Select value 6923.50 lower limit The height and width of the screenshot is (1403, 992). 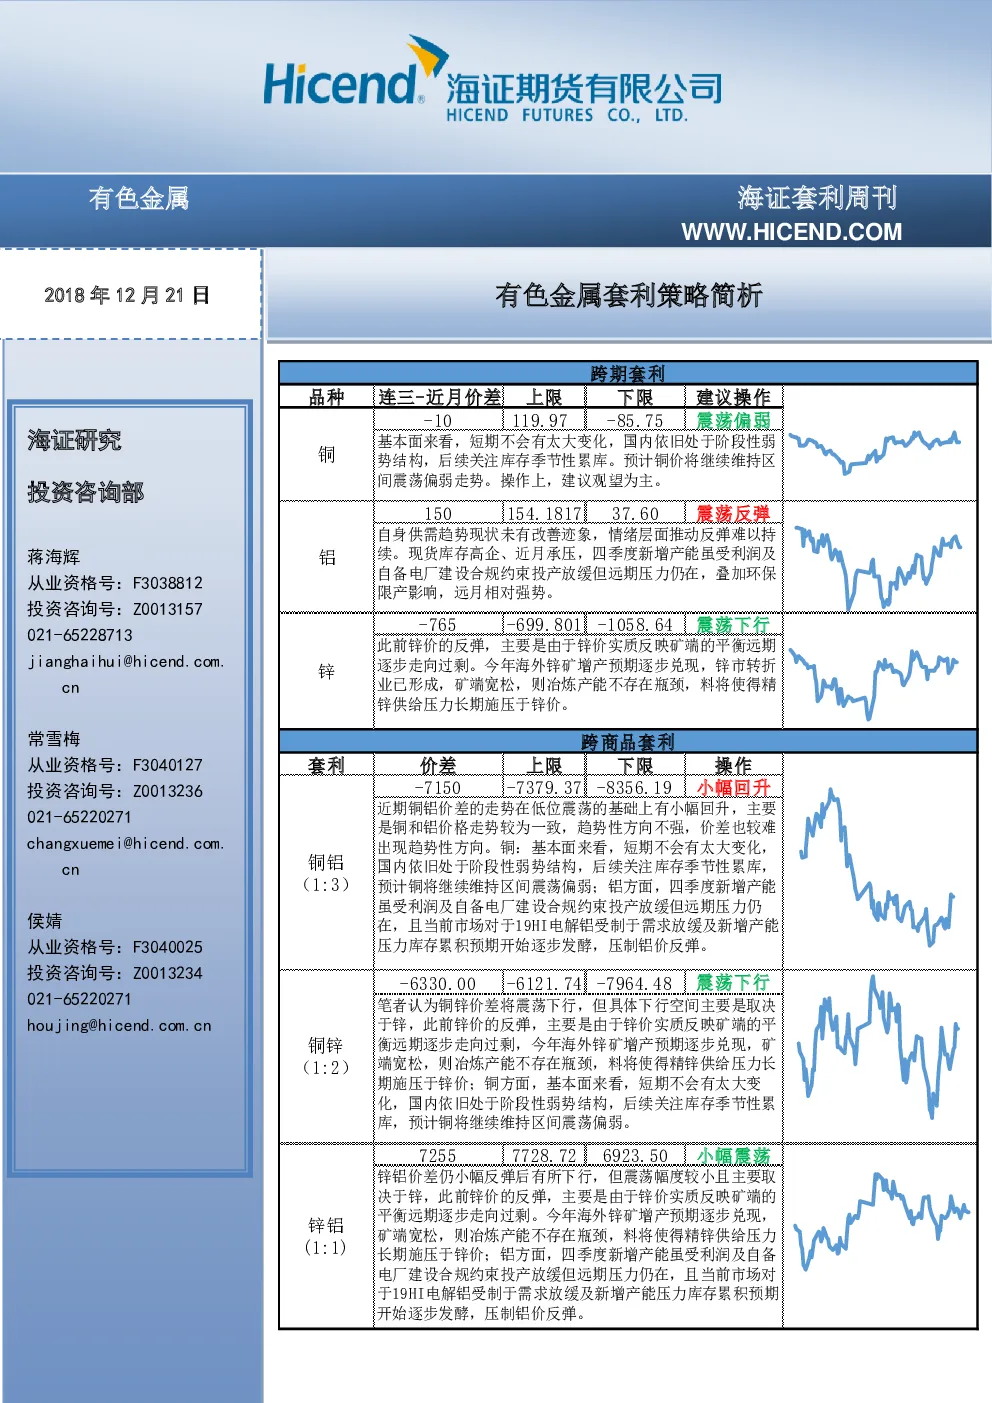(635, 1156)
